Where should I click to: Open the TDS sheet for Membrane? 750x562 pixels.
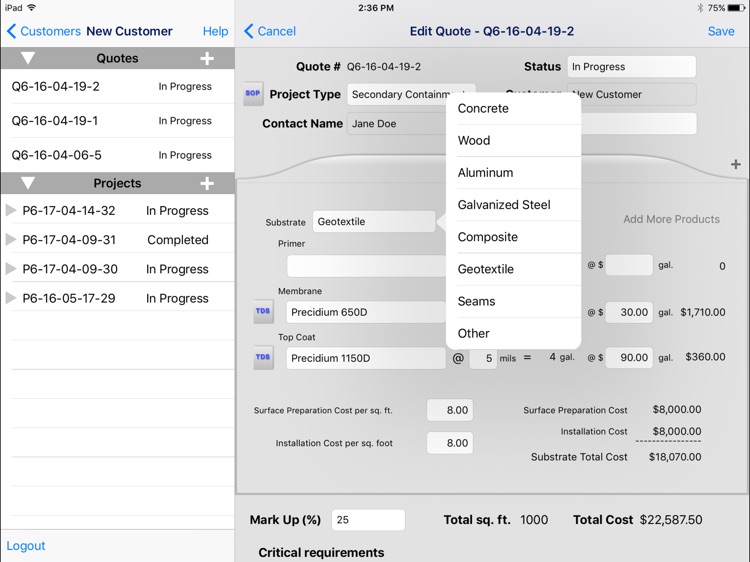[263, 312]
